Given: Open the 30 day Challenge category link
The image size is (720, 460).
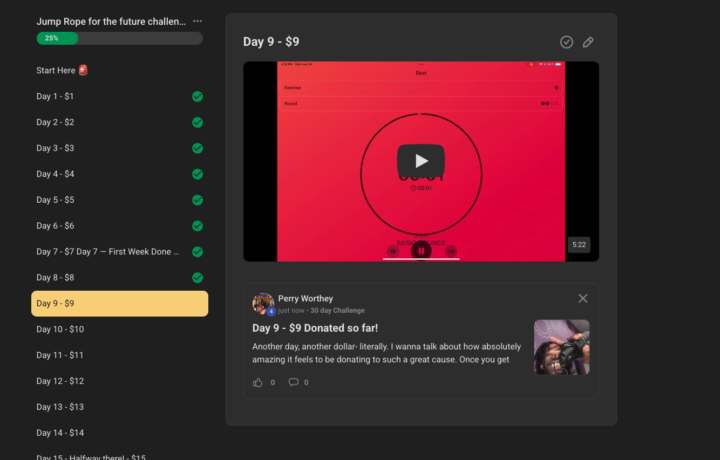Looking at the screenshot, I should click(338, 311).
